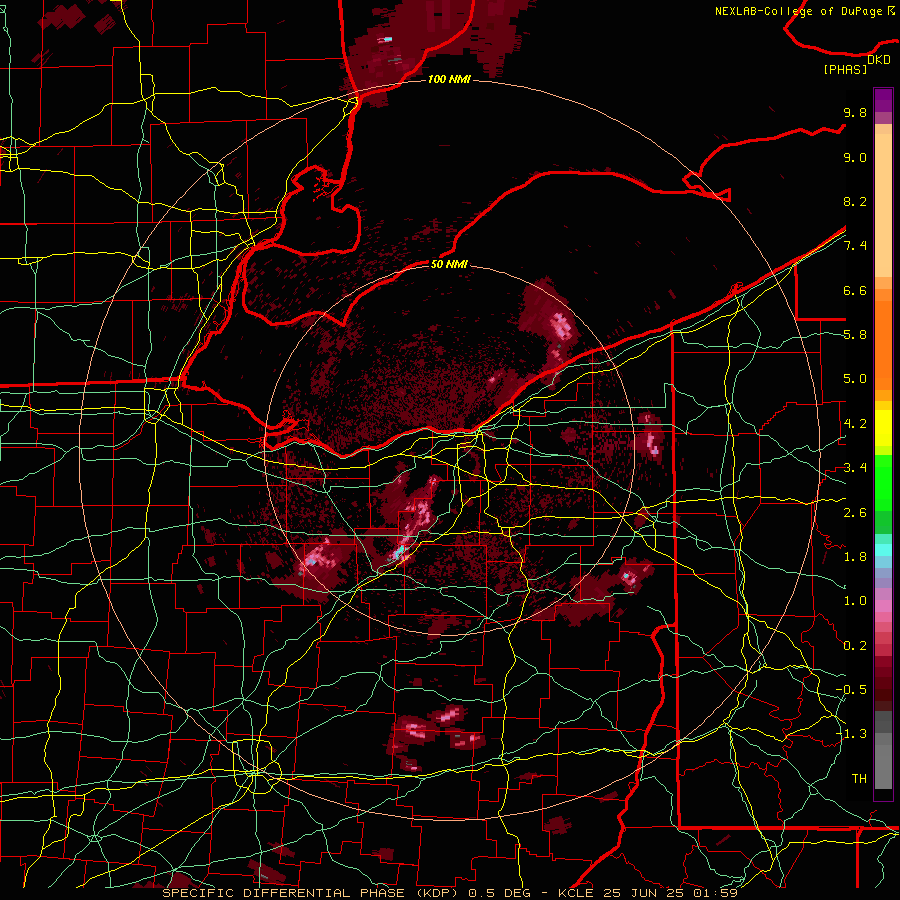This screenshot has height=900, width=900.
Task: Select the 1.8 scale label
Action: pos(855,557)
